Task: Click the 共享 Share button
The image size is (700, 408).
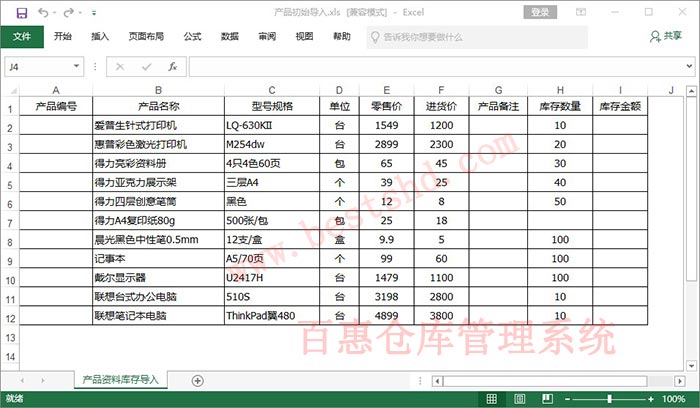Action: coord(666,36)
